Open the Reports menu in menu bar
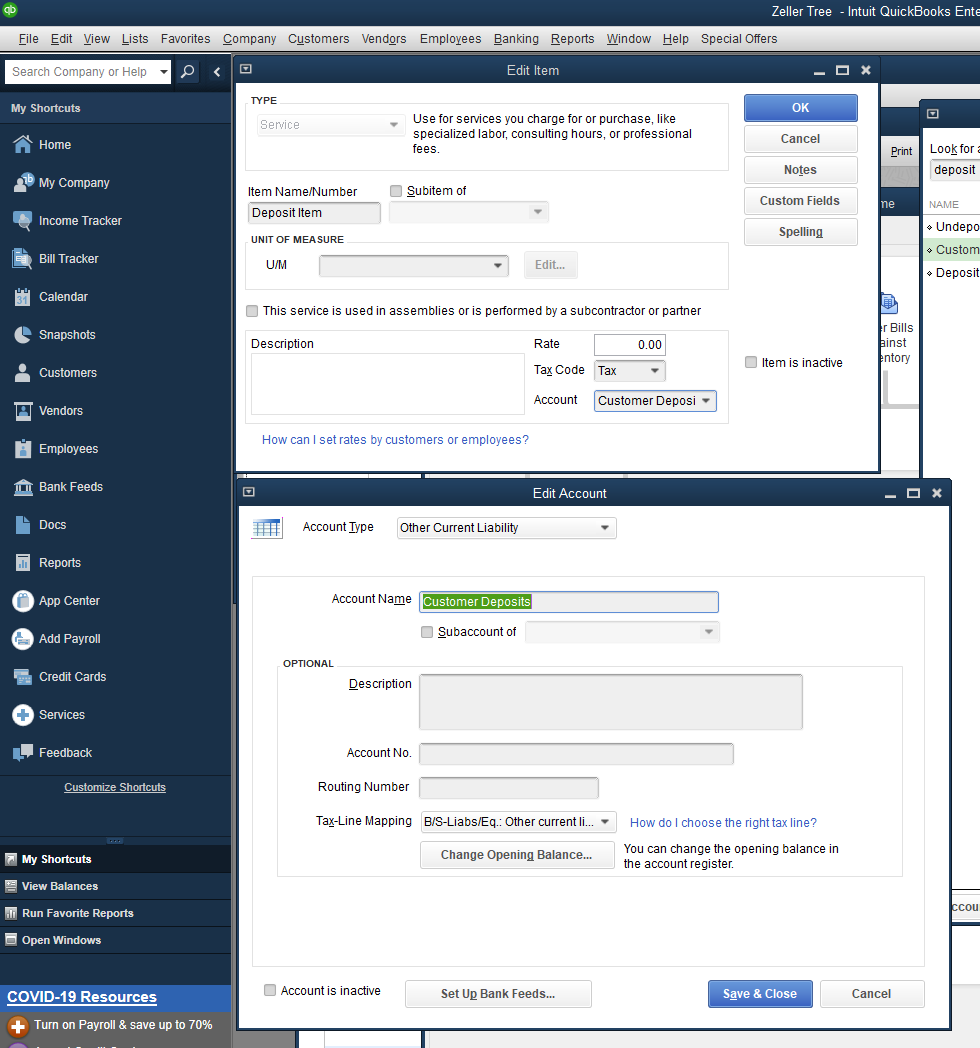The height and width of the screenshot is (1048, 980). coord(572,39)
